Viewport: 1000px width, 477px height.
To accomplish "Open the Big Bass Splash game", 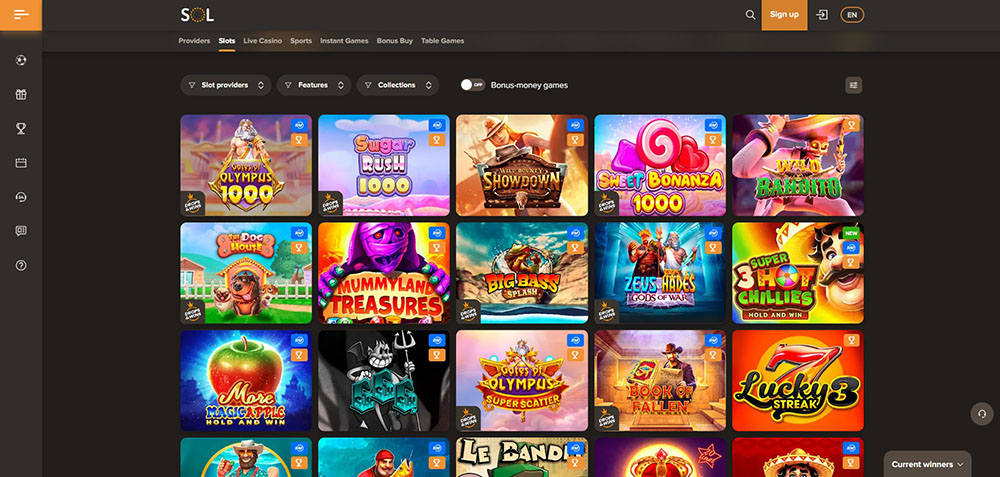I will [522, 273].
